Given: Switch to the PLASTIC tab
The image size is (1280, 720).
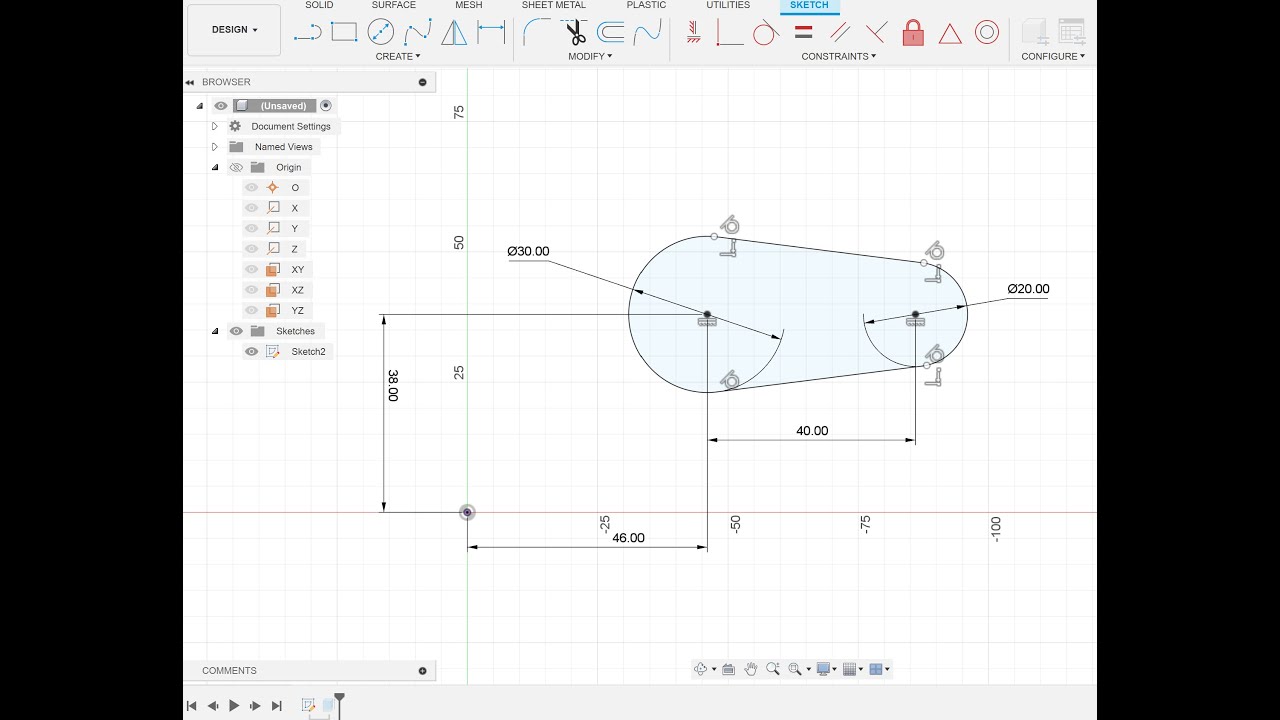Looking at the screenshot, I should click(x=646, y=5).
